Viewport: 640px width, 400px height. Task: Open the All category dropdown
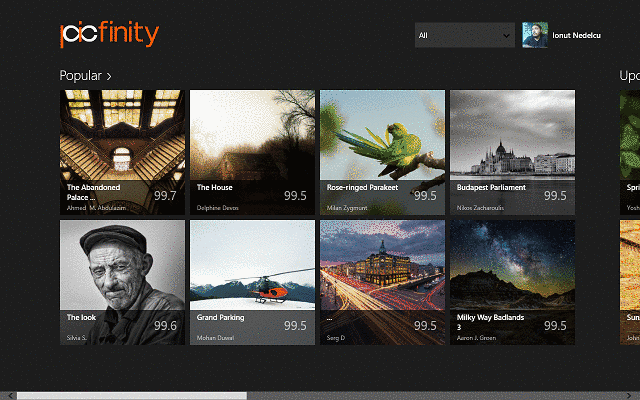[464, 35]
